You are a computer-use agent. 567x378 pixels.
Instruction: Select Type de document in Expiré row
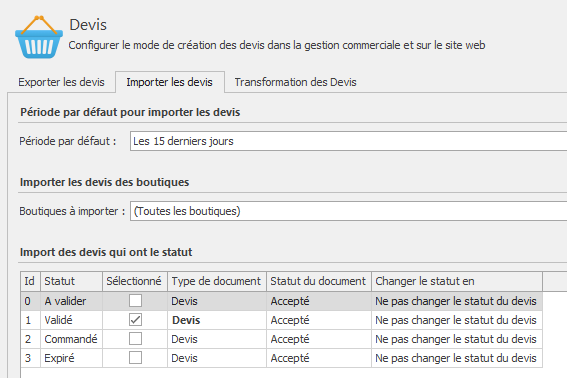click(x=217, y=358)
